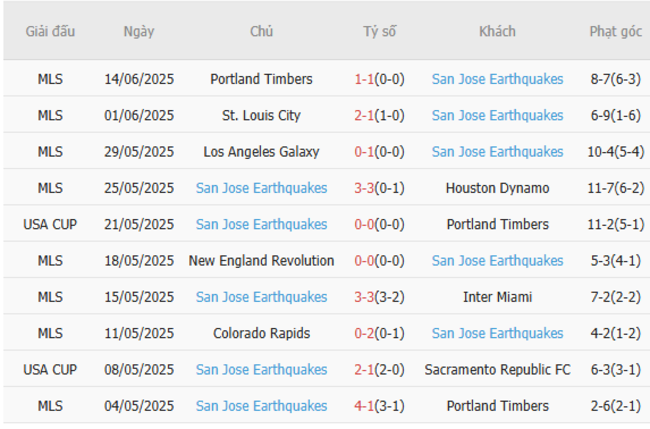
Task: Click the "Khách" column header
Action: coord(497,32)
